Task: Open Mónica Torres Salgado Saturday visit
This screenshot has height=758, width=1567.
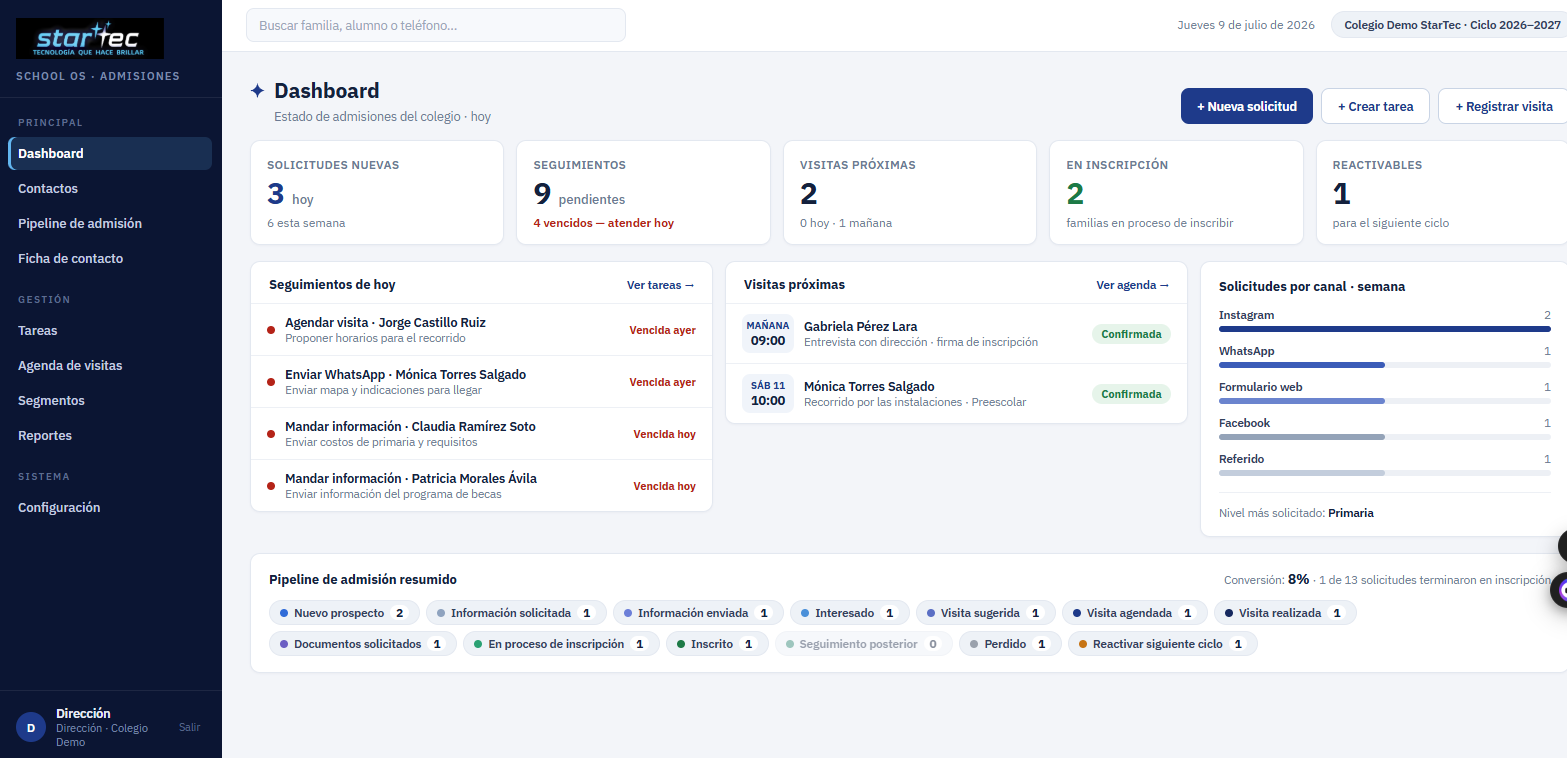Action: pos(956,394)
